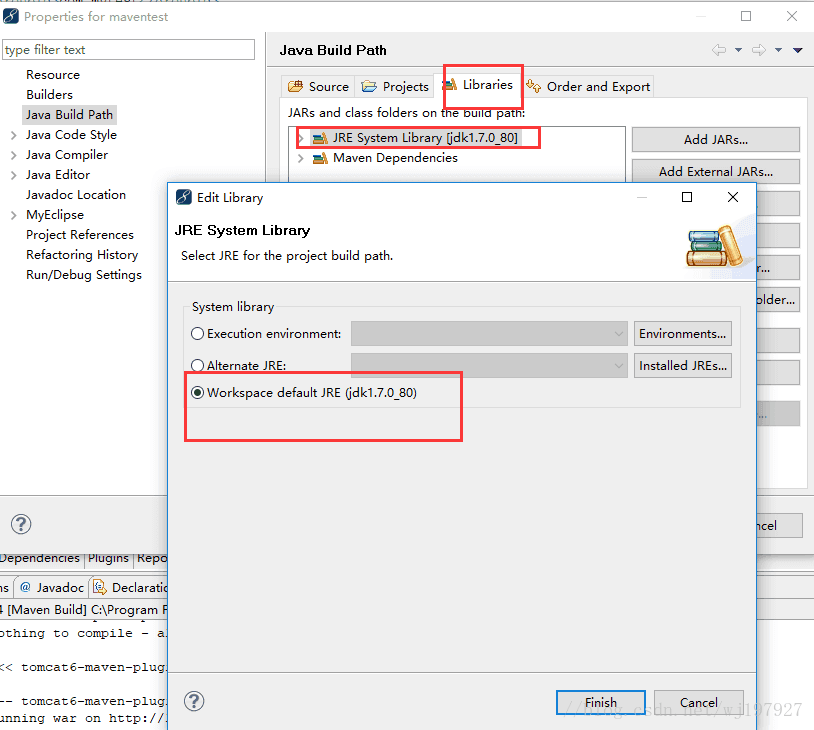
Task: Click forward navigation arrow in Java Build Path header
Action: point(759,50)
